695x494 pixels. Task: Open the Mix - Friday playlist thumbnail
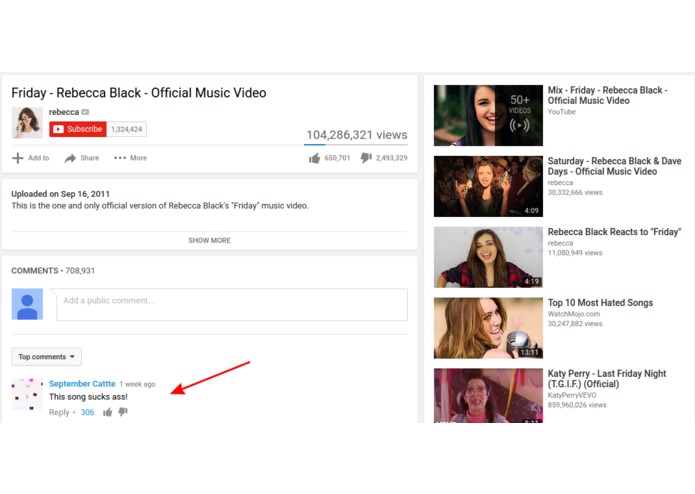(488, 115)
